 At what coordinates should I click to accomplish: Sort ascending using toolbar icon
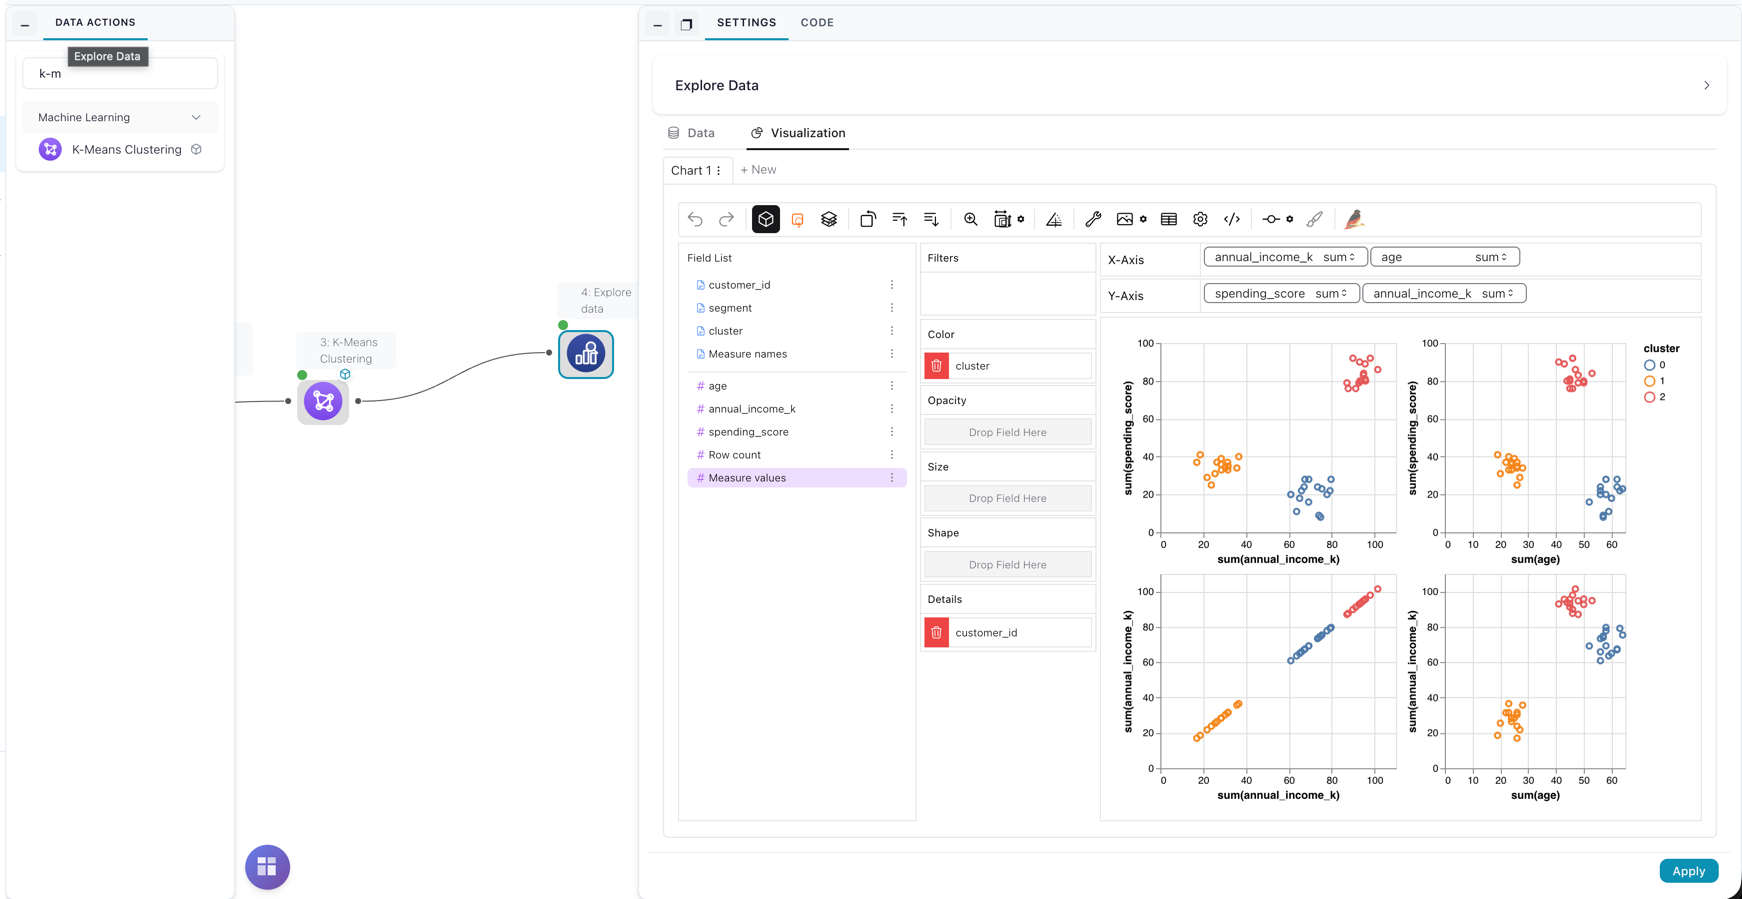point(900,219)
